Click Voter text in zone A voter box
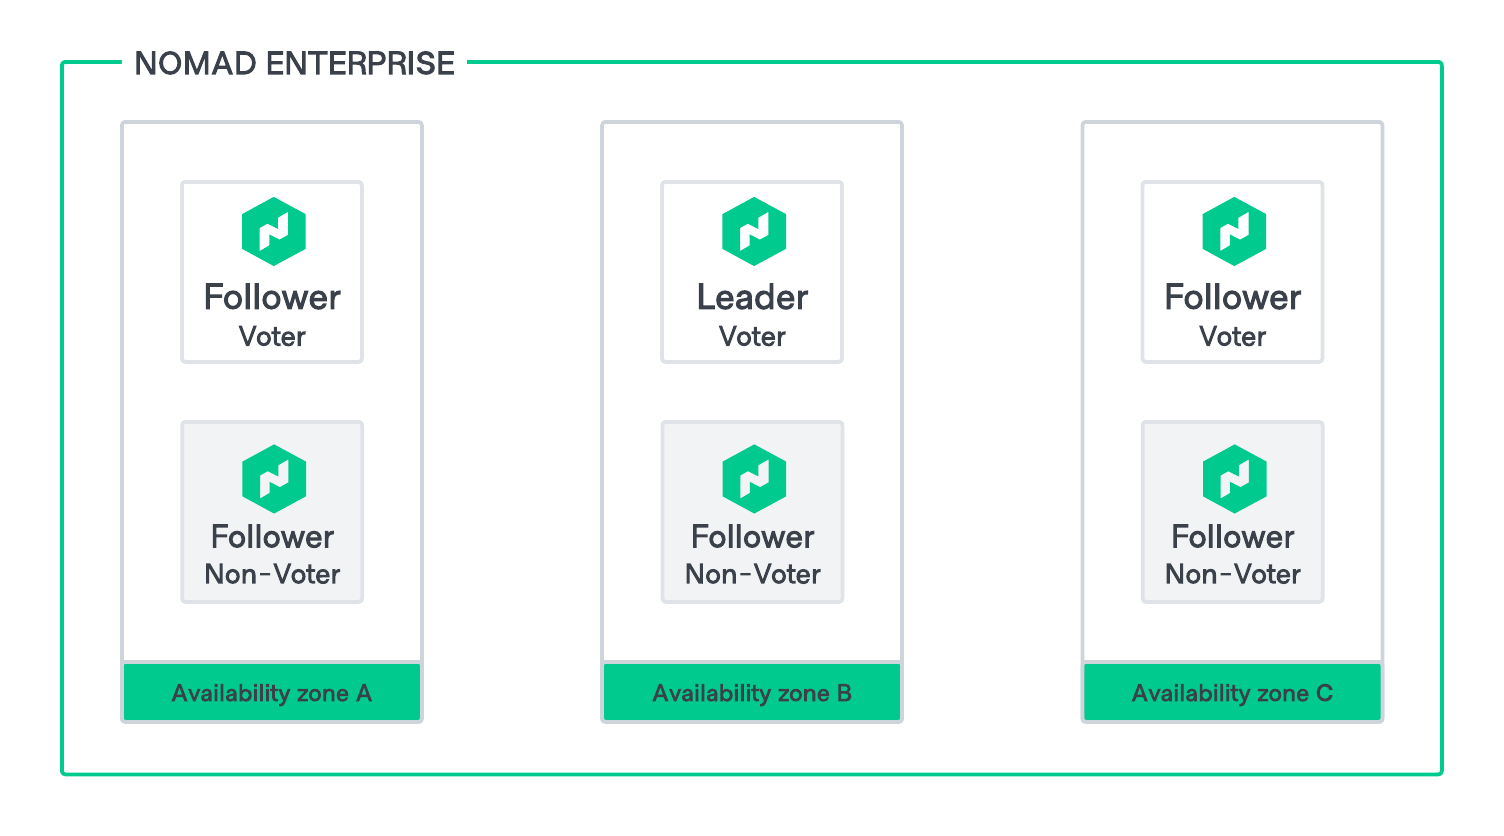1504x836 pixels. [x=272, y=337]
